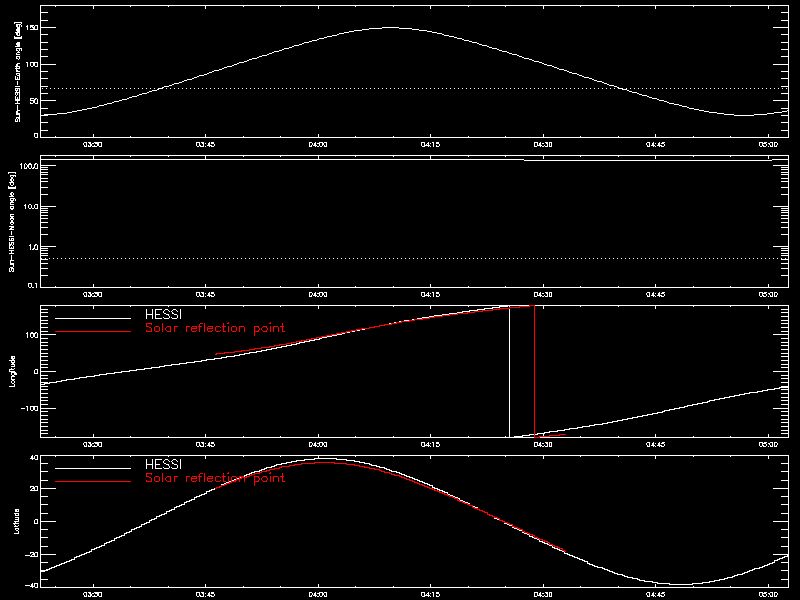
Task: Click '1.0' tick on Sun-HESSI-Noon angle axis
Action: pos(32,247)
